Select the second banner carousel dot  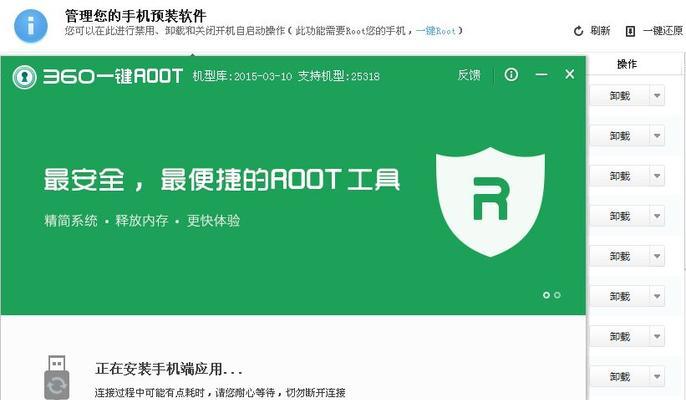(x=557, y=295)
